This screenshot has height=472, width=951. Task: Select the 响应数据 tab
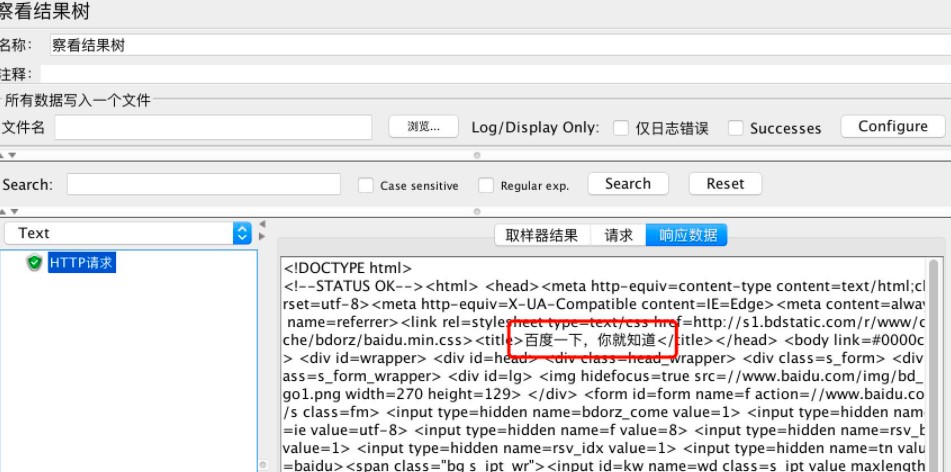687,235
